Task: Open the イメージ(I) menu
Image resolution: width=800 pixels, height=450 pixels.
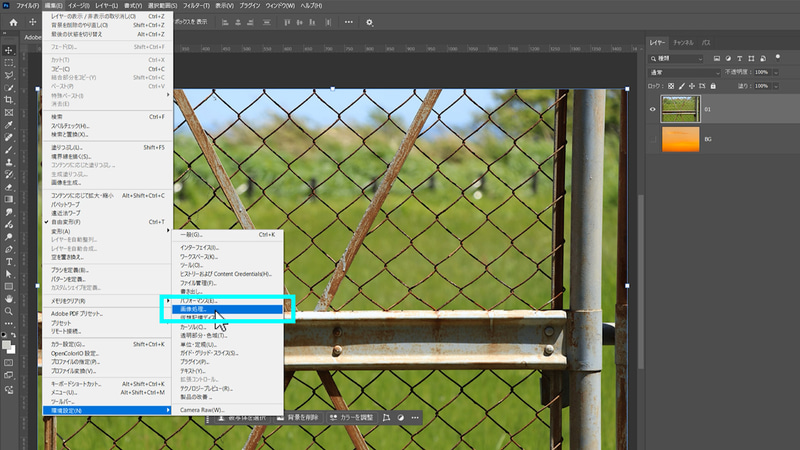Action: (x=79, y=6)
